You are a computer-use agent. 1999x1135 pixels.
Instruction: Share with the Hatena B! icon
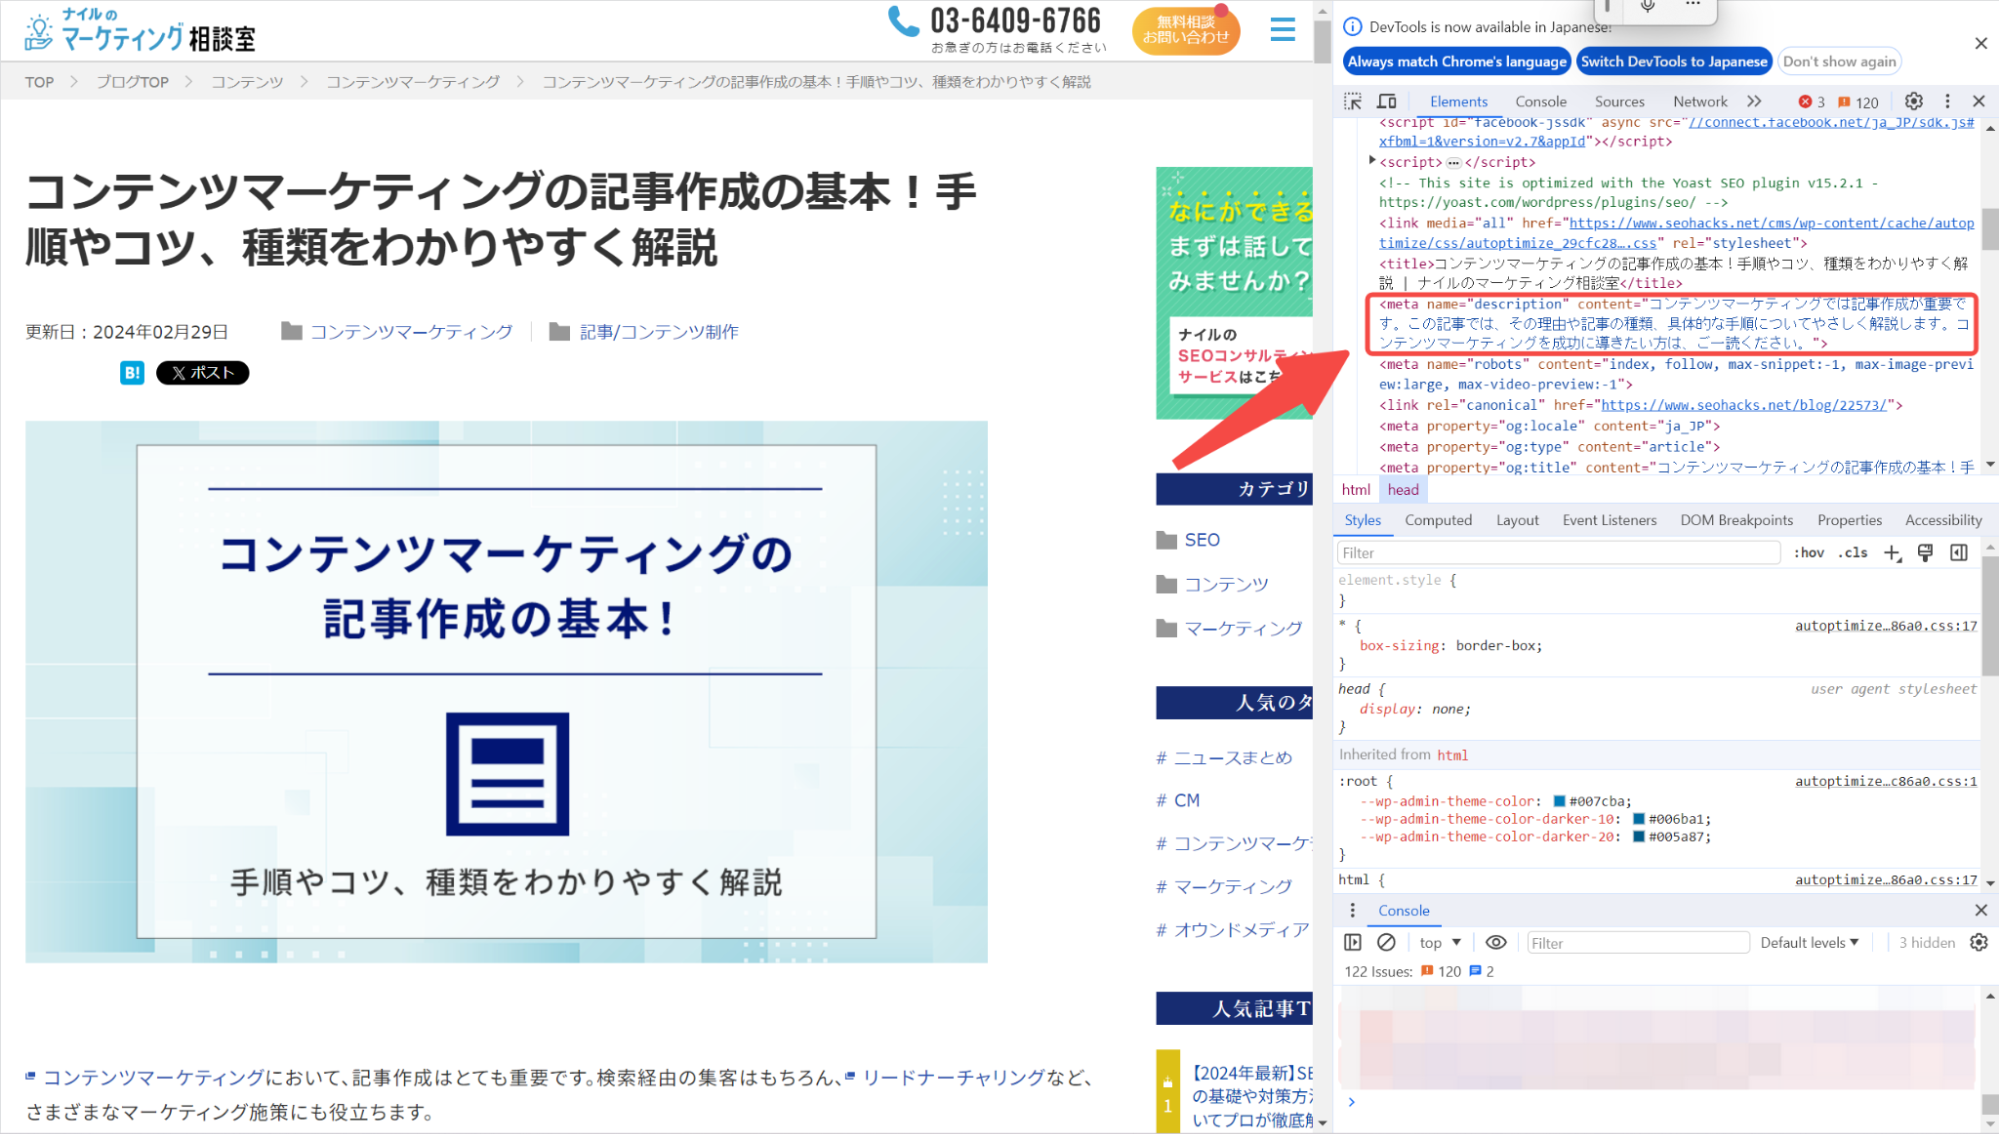click(132, 373)
